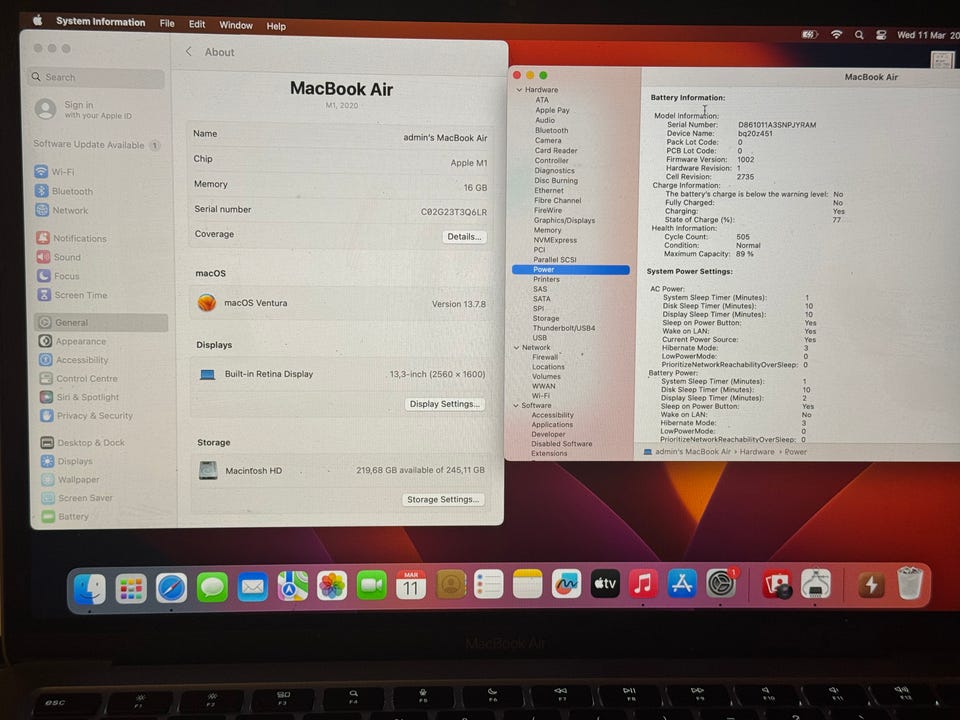
Task: Collapse the Network section in System Information
Action: (516, 347)
